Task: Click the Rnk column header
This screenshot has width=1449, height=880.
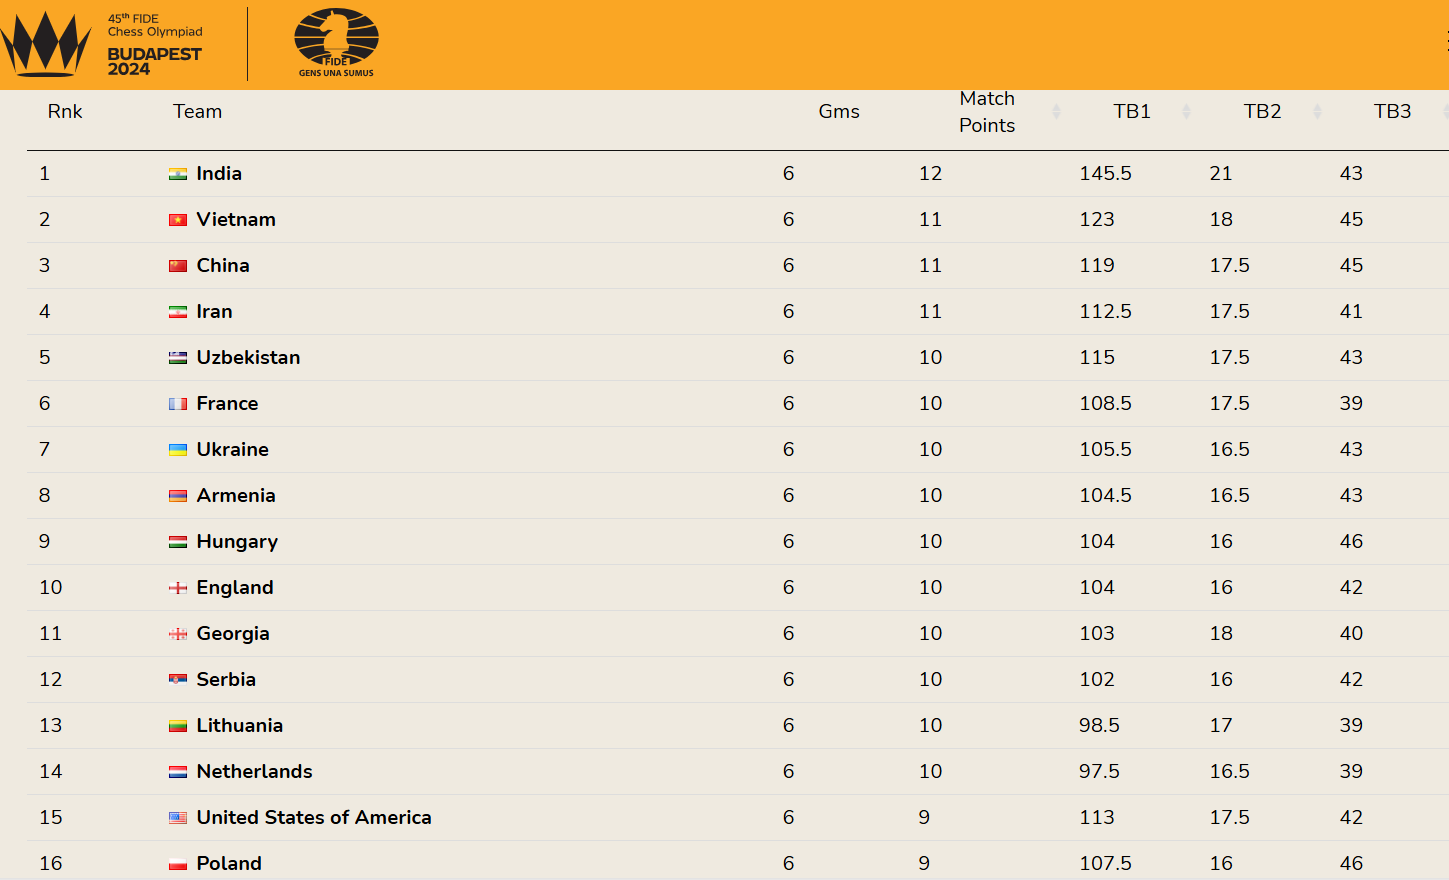Action: coord(65,112)
